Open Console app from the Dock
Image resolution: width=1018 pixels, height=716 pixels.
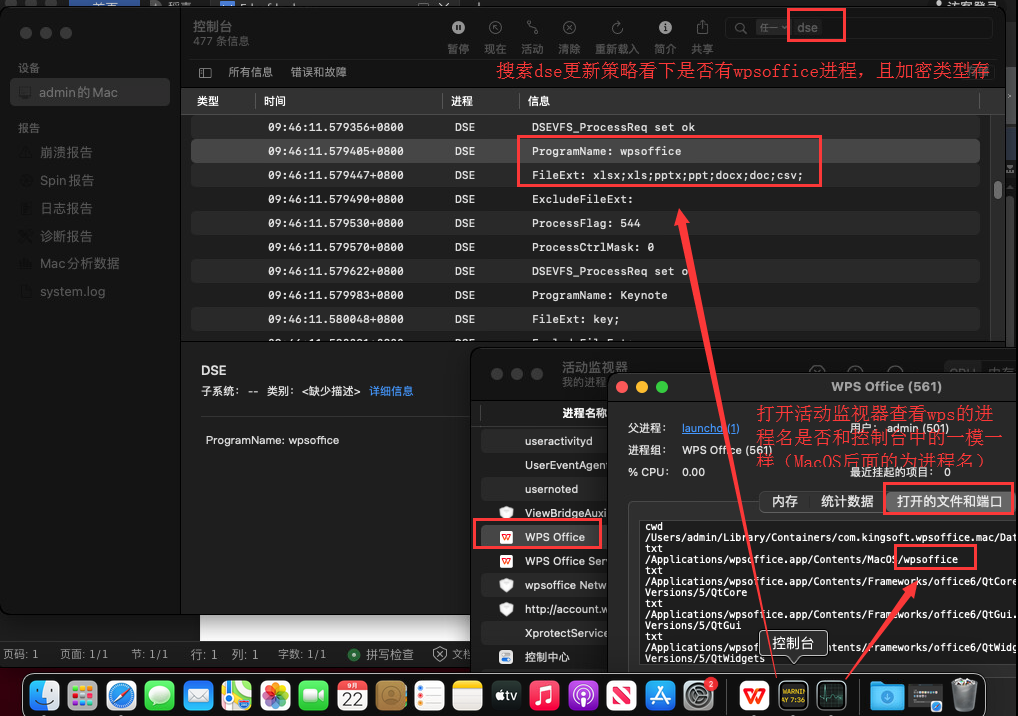tap(793, 696)
